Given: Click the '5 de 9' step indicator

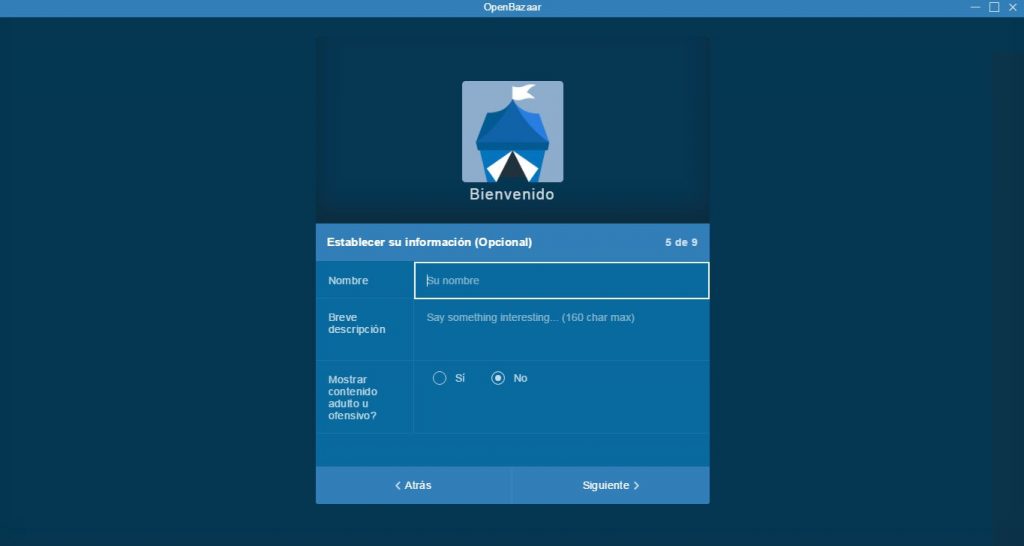Looking at the screenshot, I should [x=681, y=242].
